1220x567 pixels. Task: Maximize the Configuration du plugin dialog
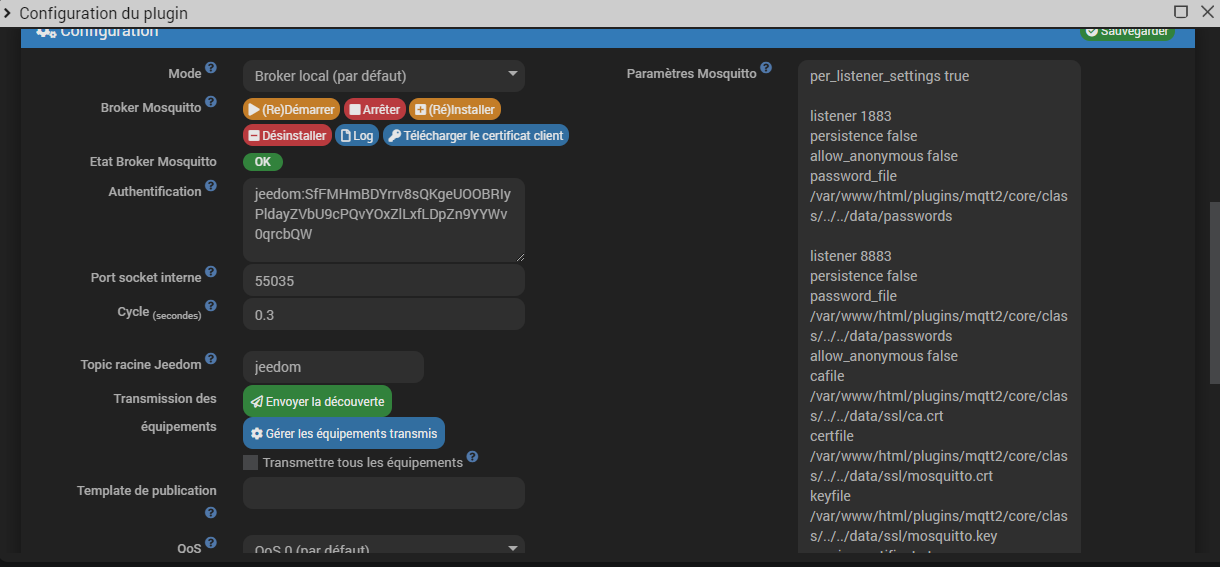(x=1181, y=12)
